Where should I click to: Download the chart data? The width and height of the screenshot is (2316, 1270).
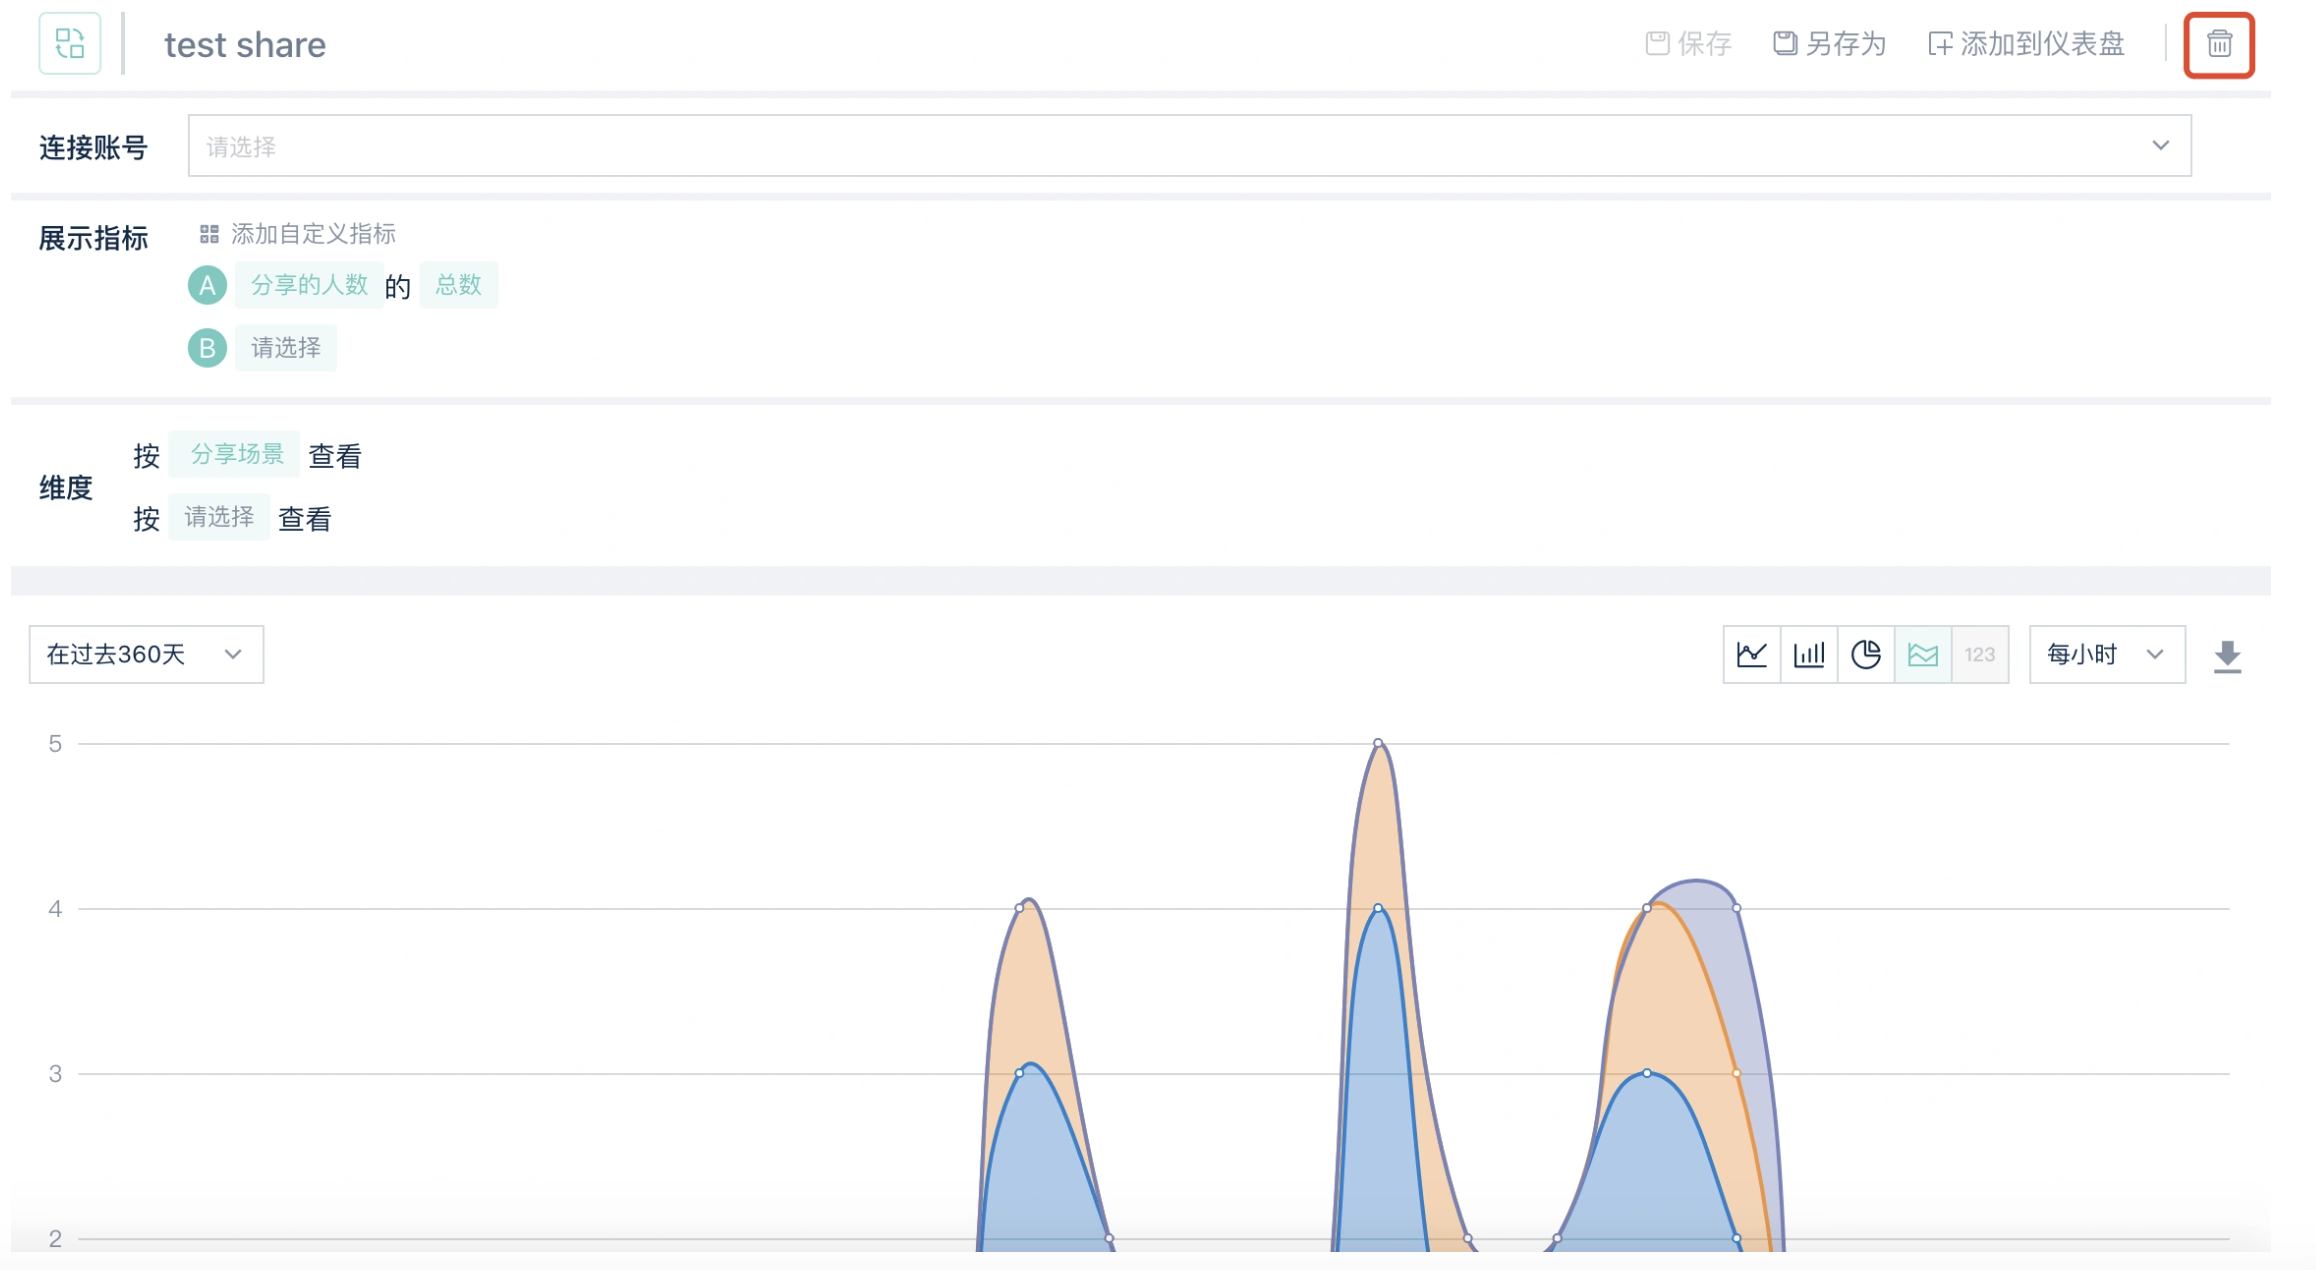(x=2227, y=657)
